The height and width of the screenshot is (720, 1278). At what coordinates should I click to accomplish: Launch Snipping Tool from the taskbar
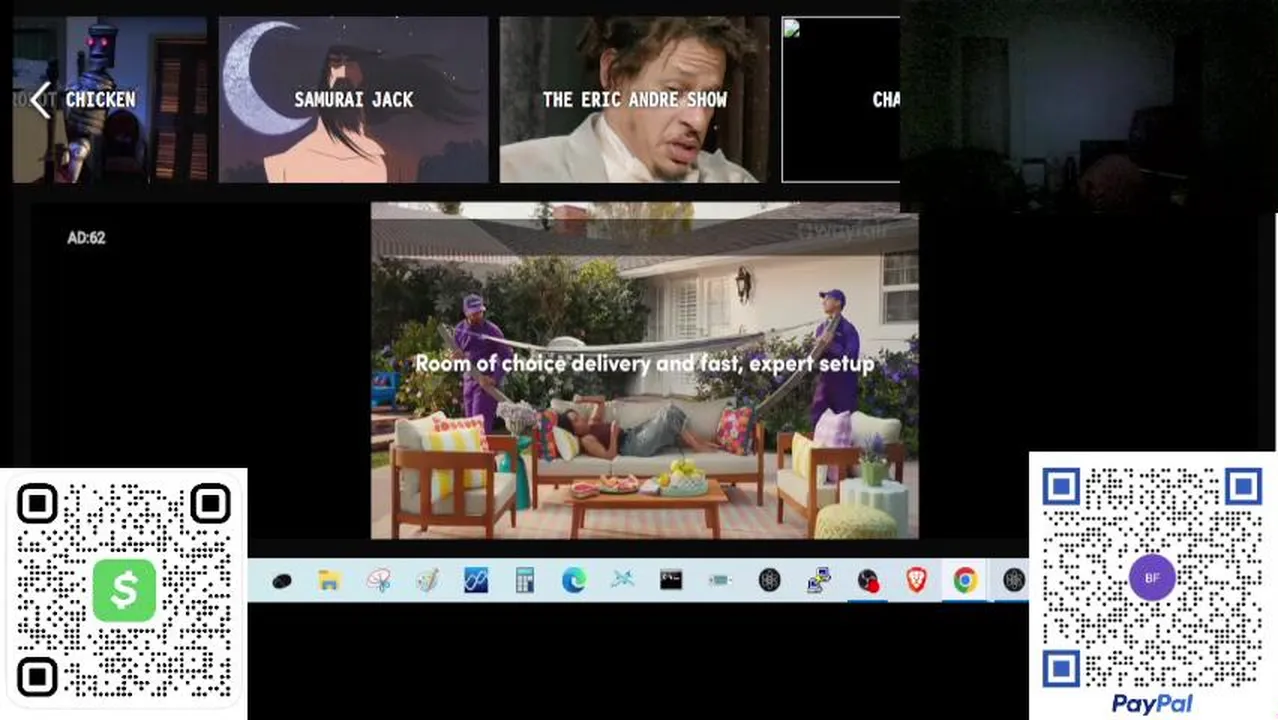379,580
